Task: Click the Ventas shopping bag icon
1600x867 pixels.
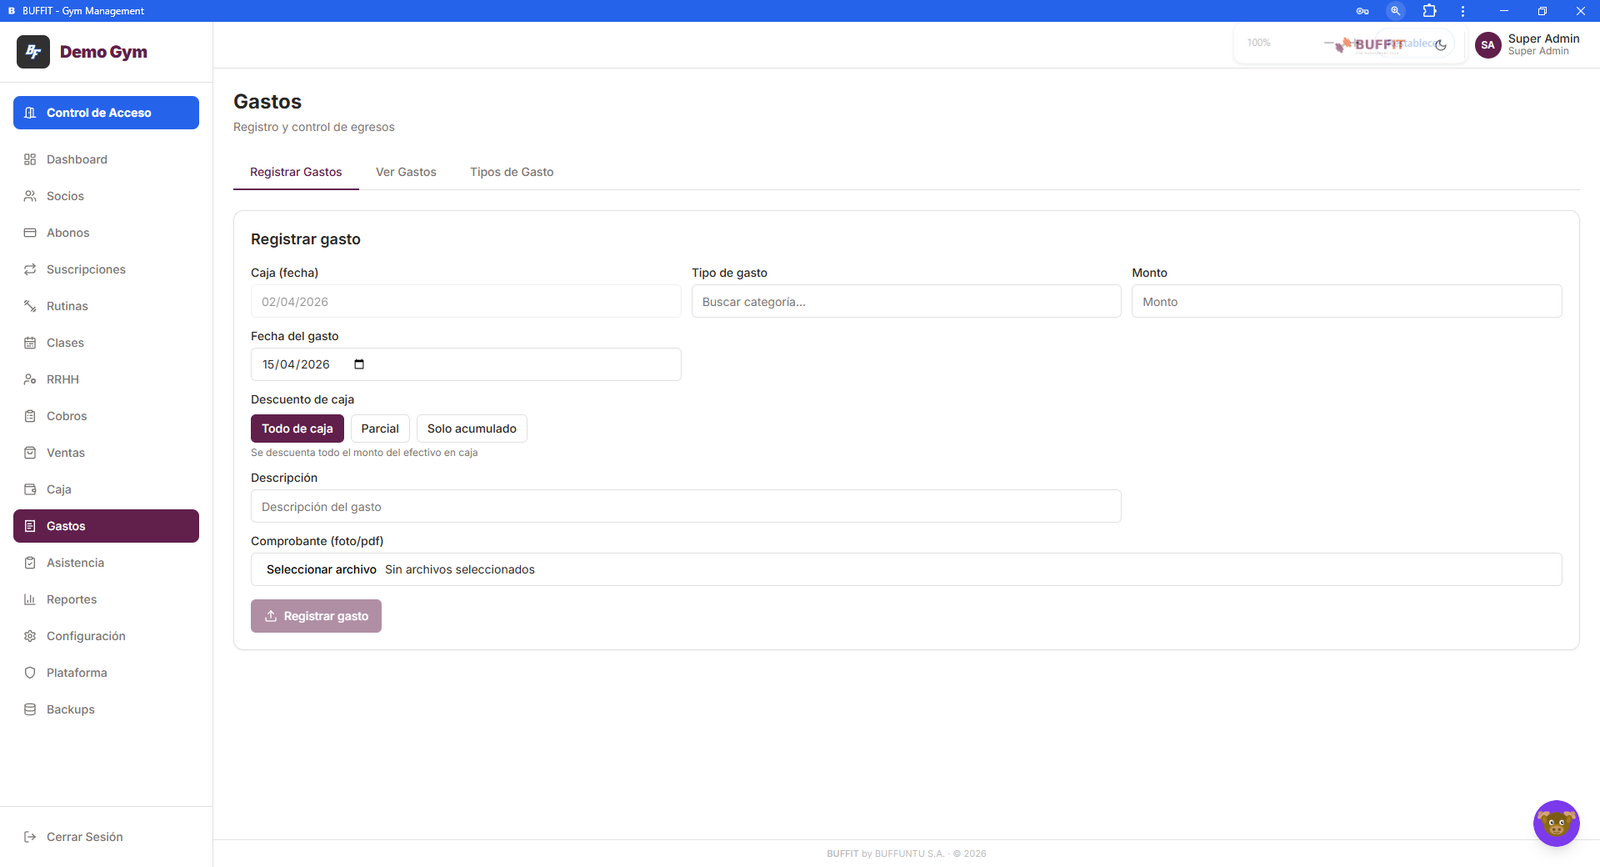Action: [x=30, y=453]
